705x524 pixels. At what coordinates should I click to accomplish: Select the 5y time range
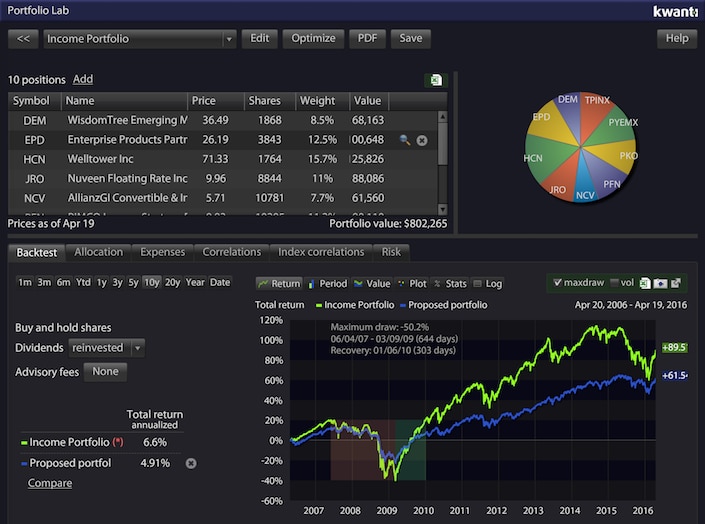tap(134, 282)
